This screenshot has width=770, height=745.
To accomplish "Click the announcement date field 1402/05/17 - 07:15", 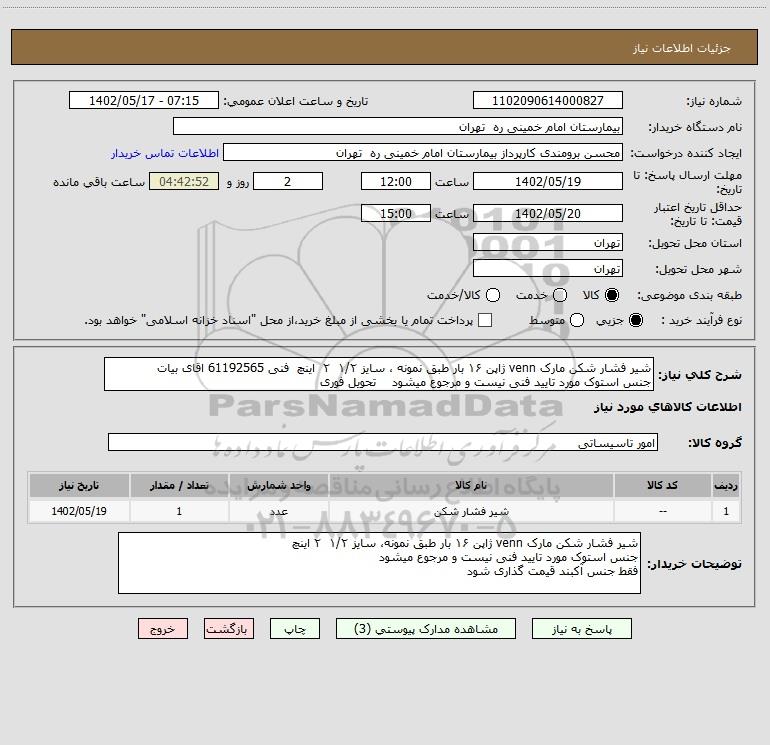I will pos(144,101).
